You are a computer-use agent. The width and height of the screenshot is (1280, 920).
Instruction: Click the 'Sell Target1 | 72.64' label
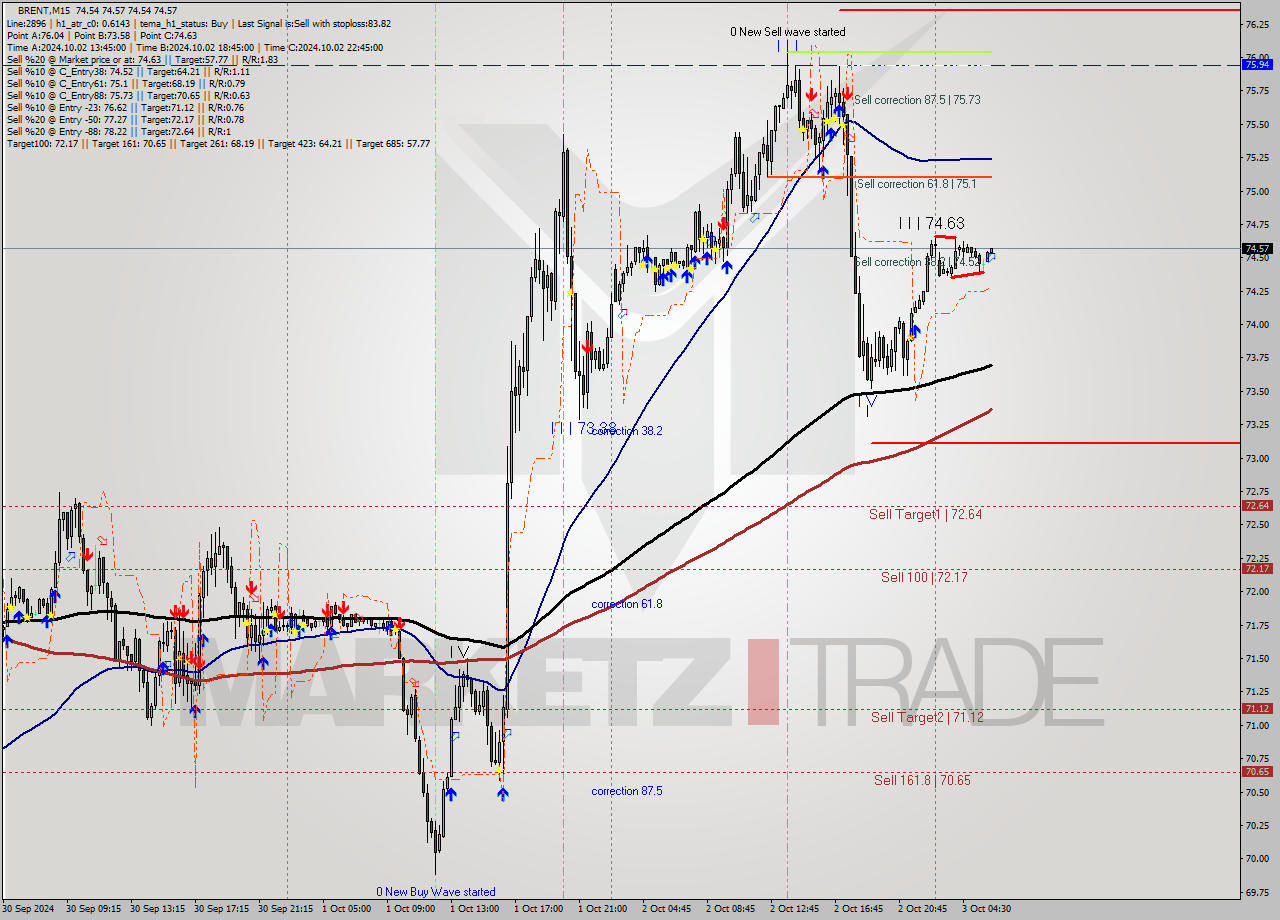(925, 514)
